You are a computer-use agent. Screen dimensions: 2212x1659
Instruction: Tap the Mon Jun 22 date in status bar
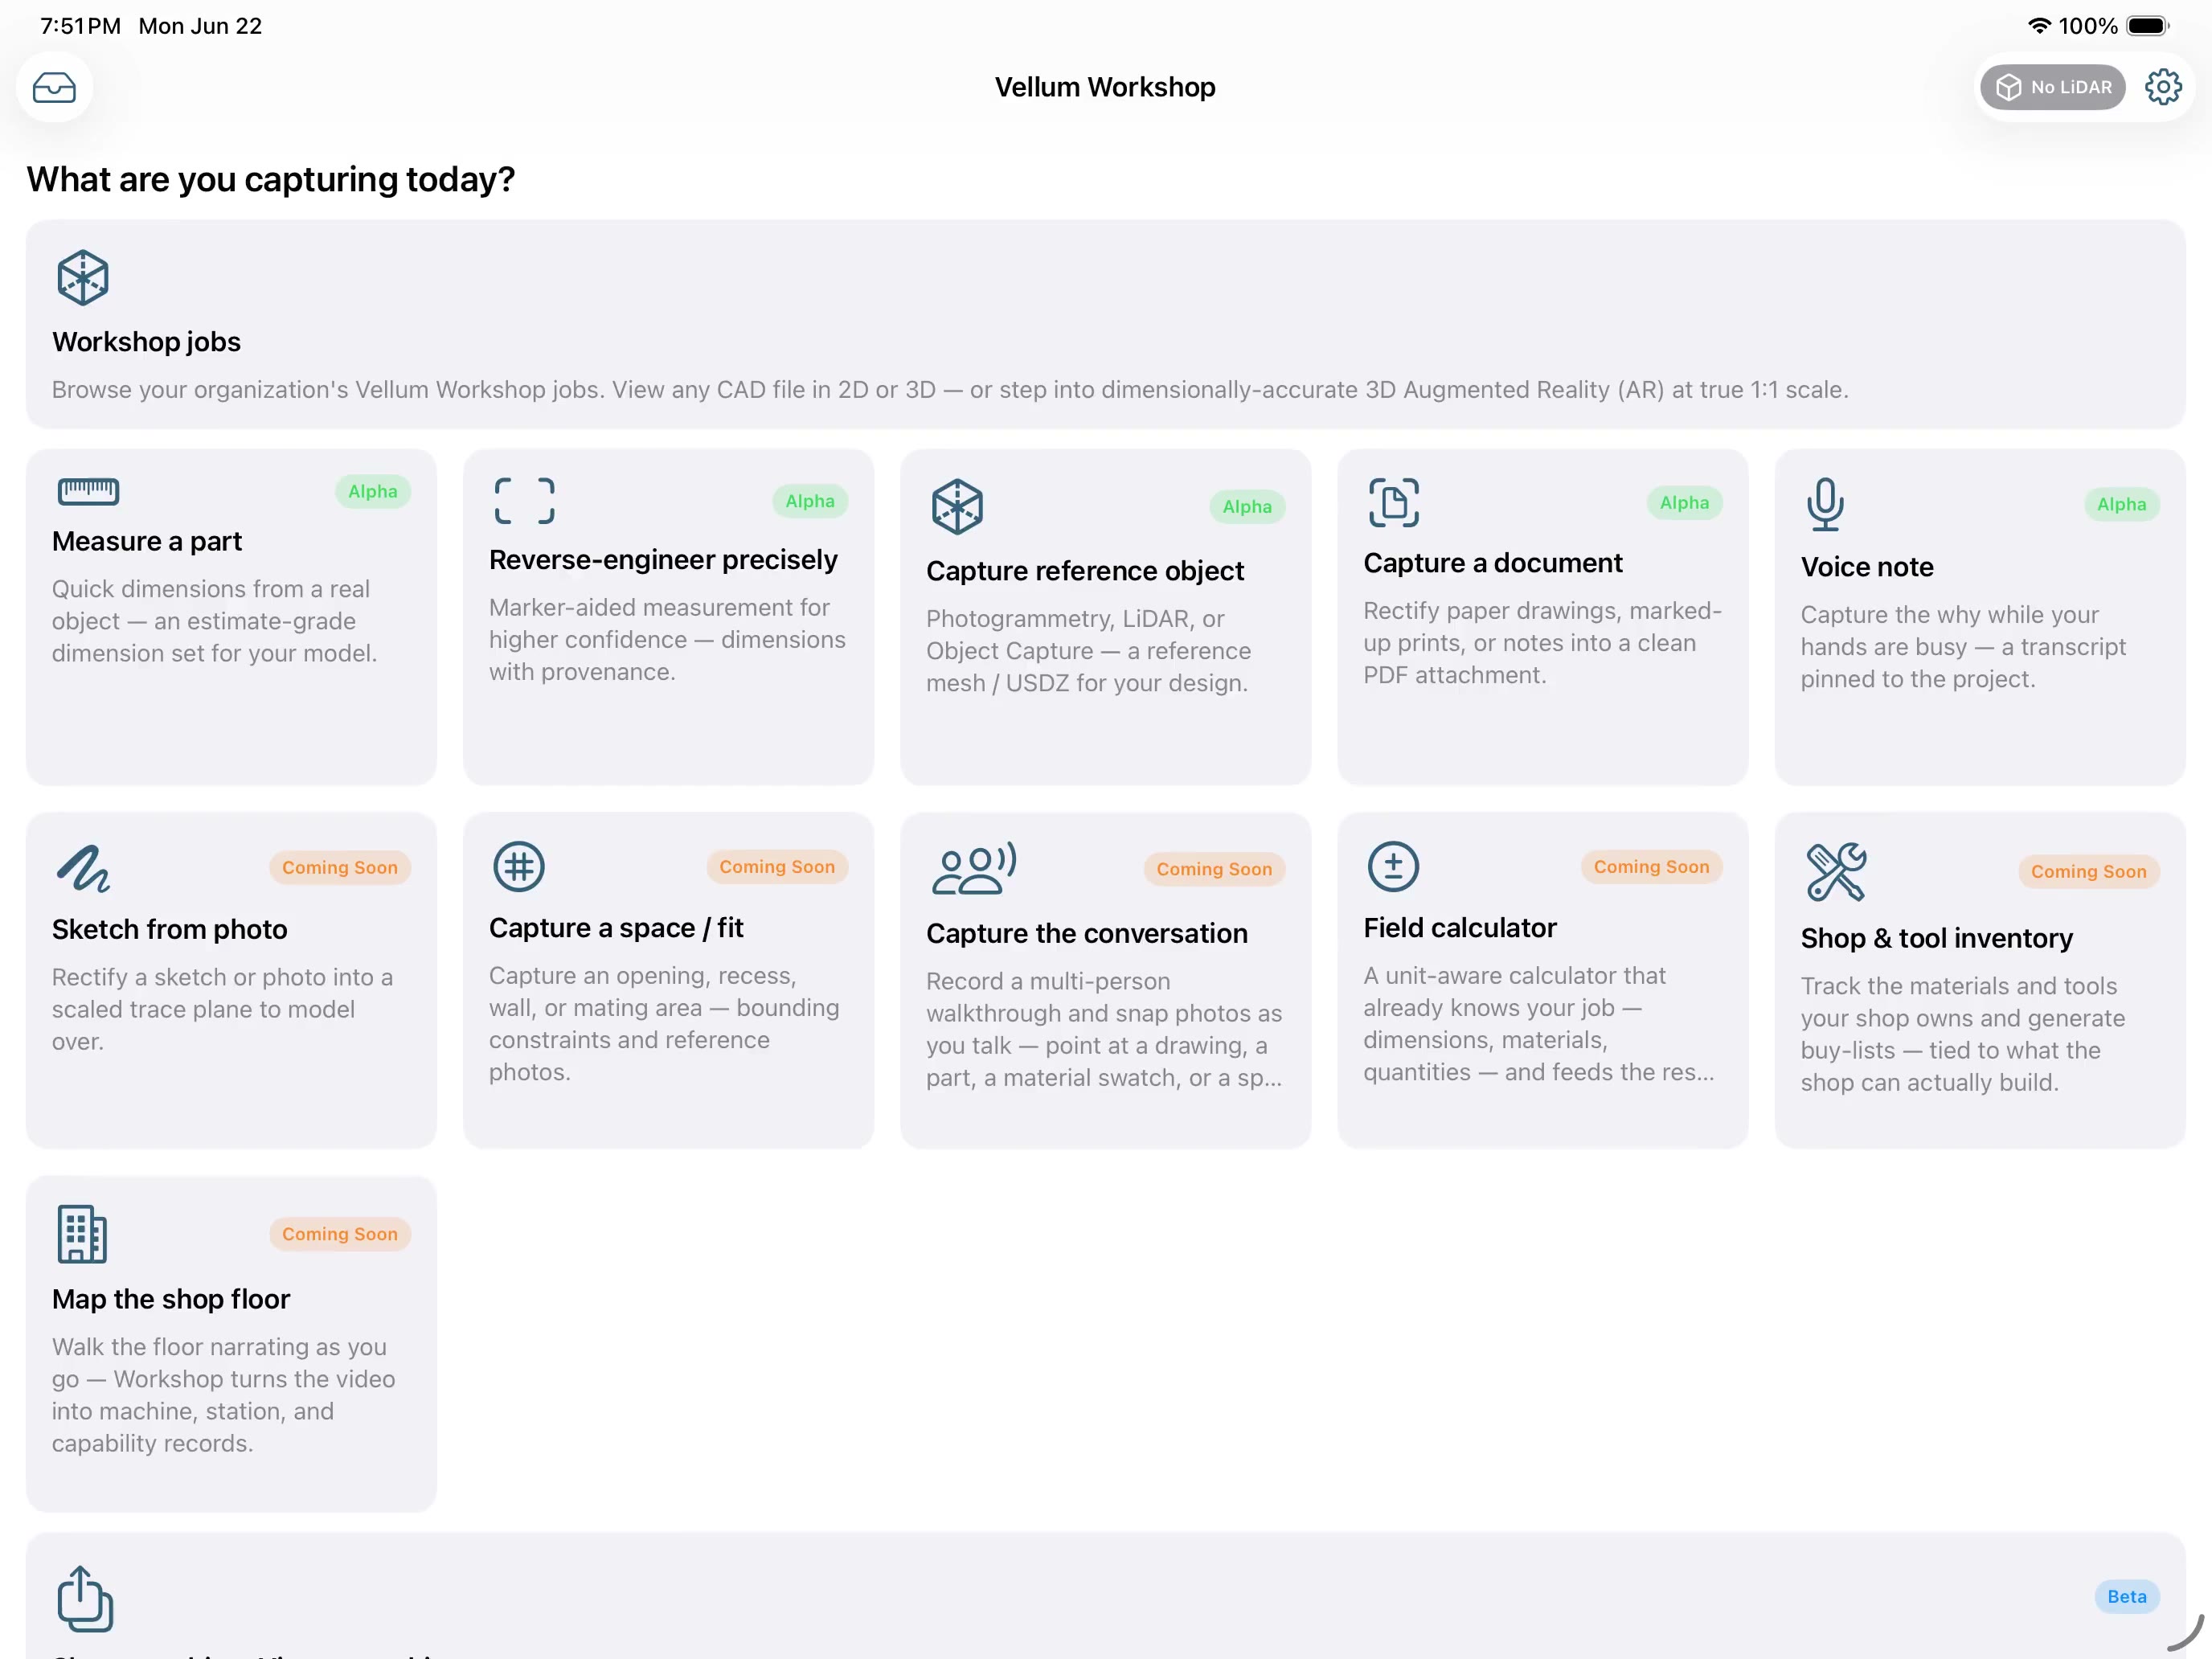pyautogui.click(x=200, y=26)
